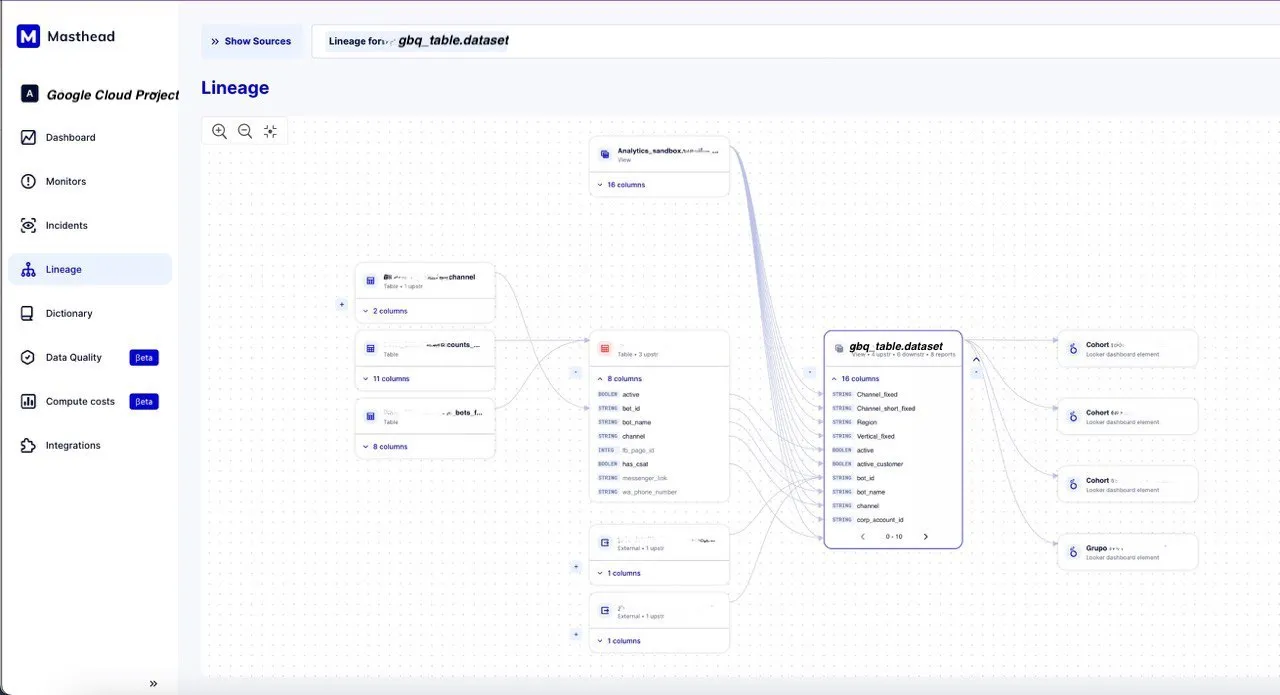
Task: Click the Dictionary book icon
Action: (x=28, y=313)
